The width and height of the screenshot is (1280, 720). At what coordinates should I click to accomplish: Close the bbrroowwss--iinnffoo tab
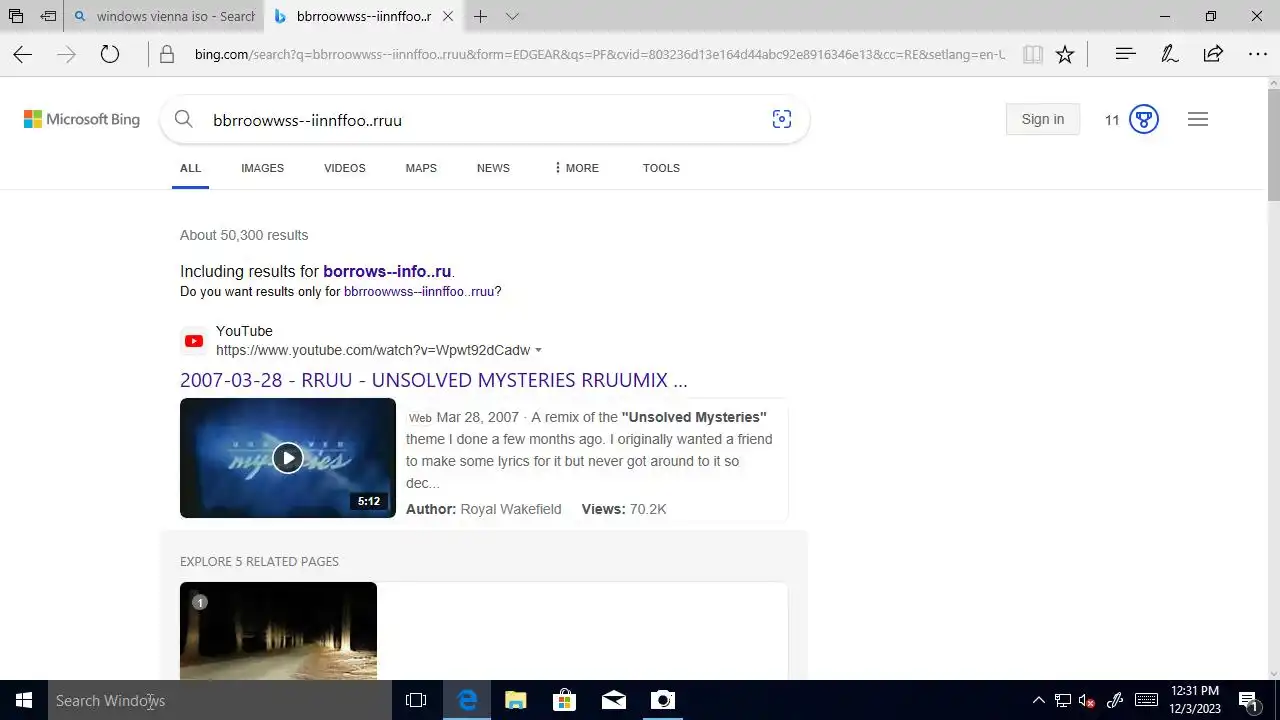coord(447,16)
